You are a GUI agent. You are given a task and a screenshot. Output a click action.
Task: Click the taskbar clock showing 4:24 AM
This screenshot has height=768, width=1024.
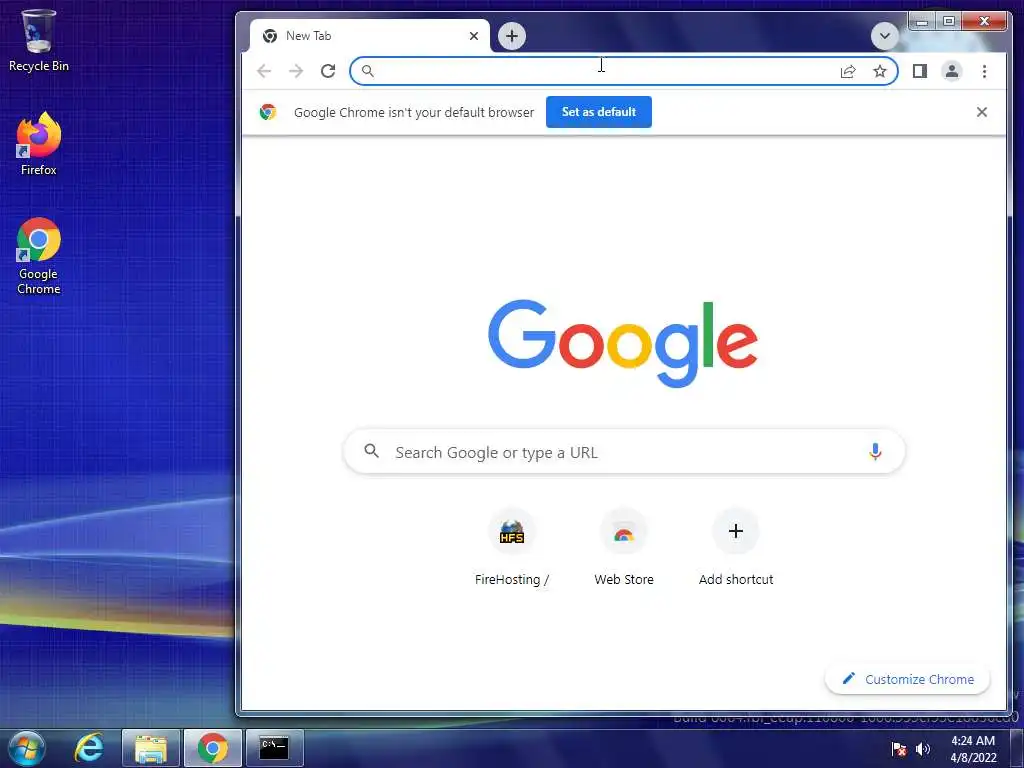coord(973,749)
